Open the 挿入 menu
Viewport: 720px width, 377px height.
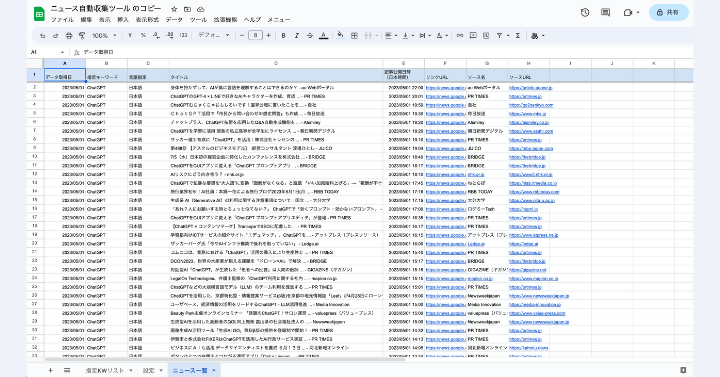tap(123, 20)
